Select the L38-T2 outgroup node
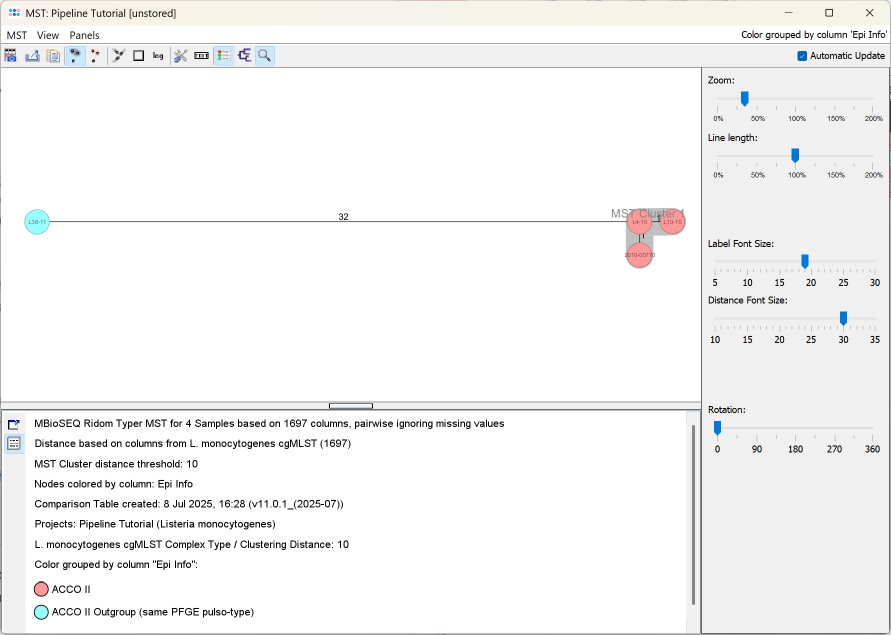 tap(36, 221)
